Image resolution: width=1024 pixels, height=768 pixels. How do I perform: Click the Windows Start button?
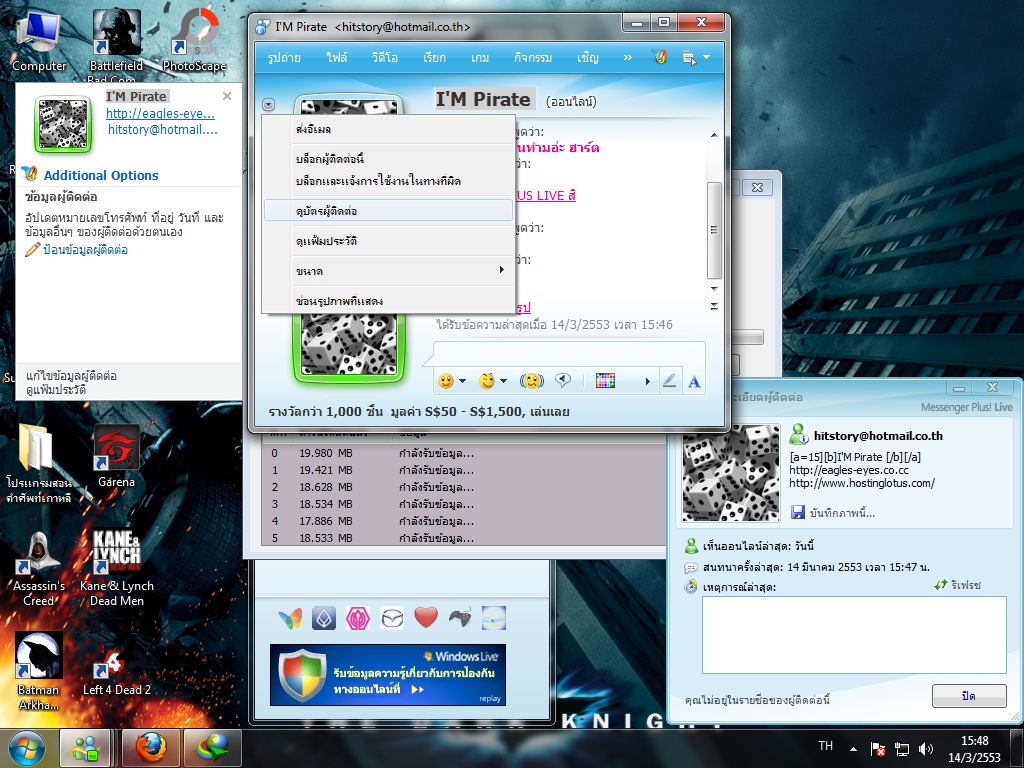point(26,748)
